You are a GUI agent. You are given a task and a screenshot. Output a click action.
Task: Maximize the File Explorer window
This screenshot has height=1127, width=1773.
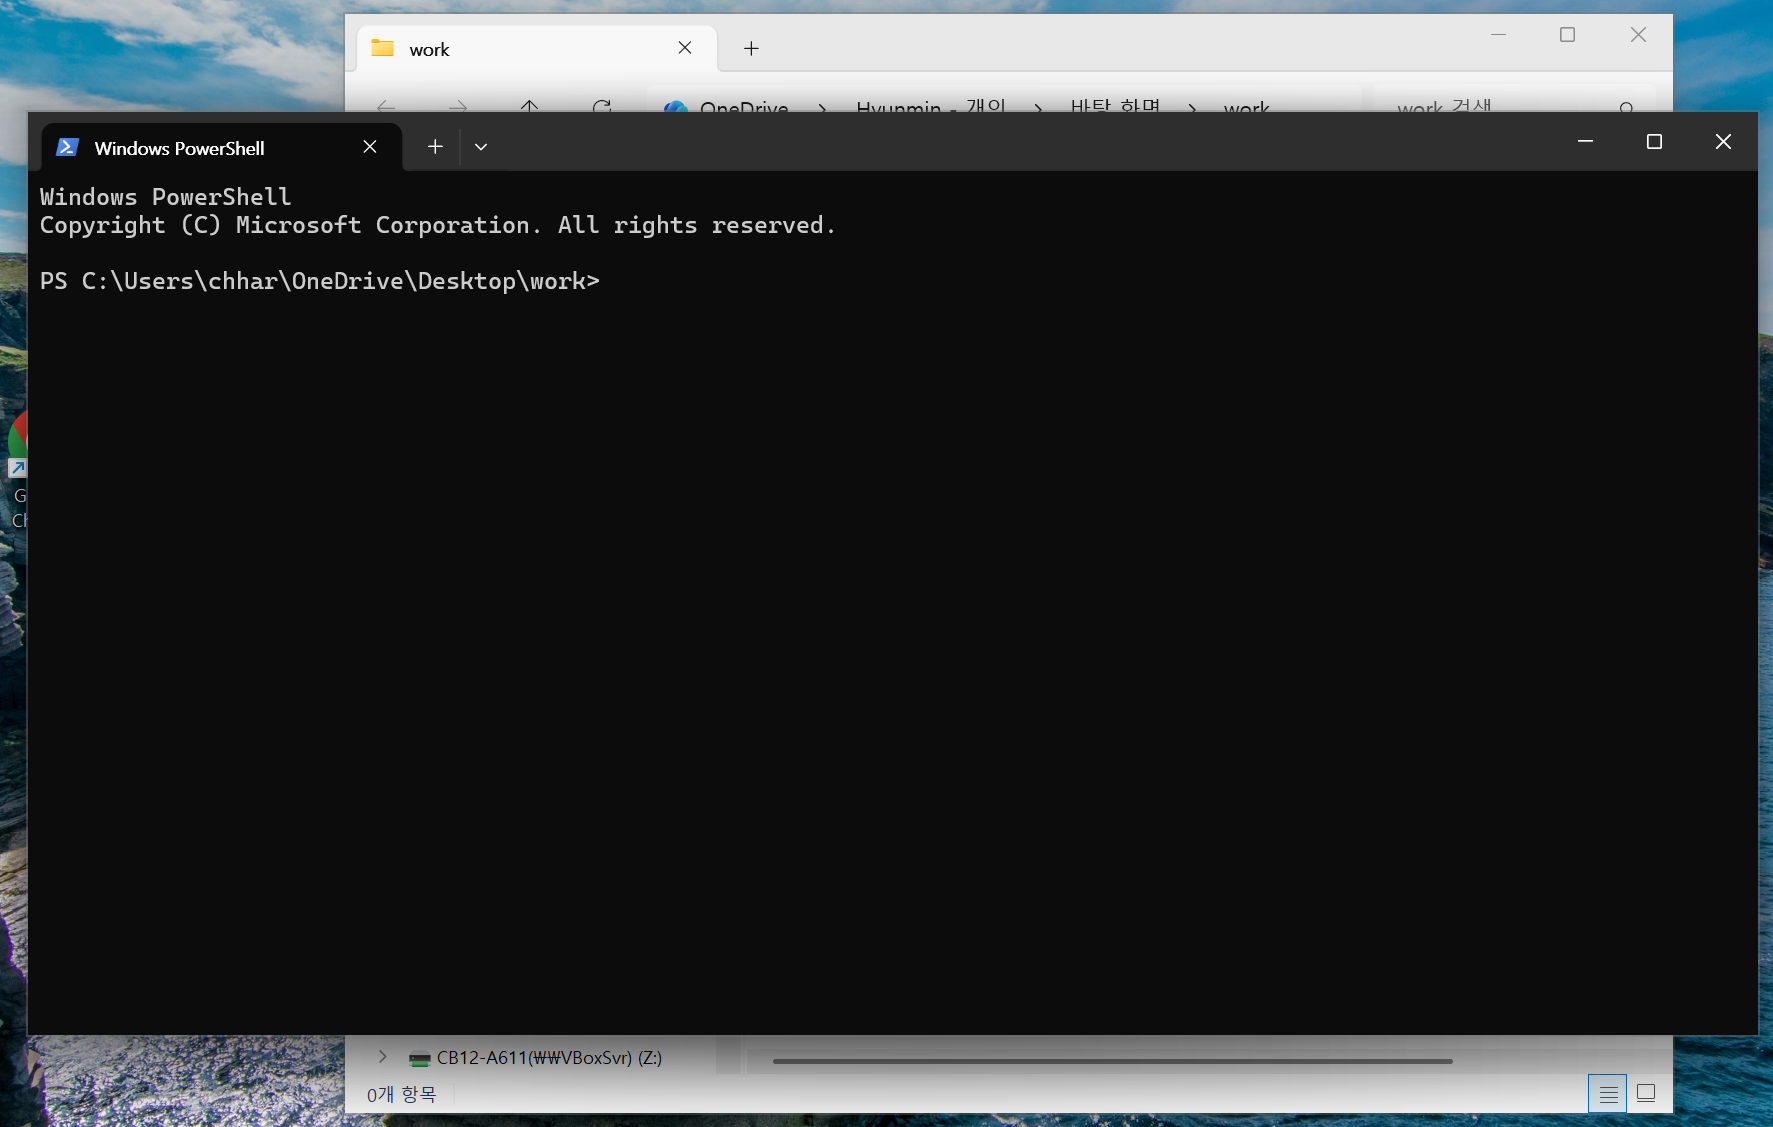[x=1567, y=35]
